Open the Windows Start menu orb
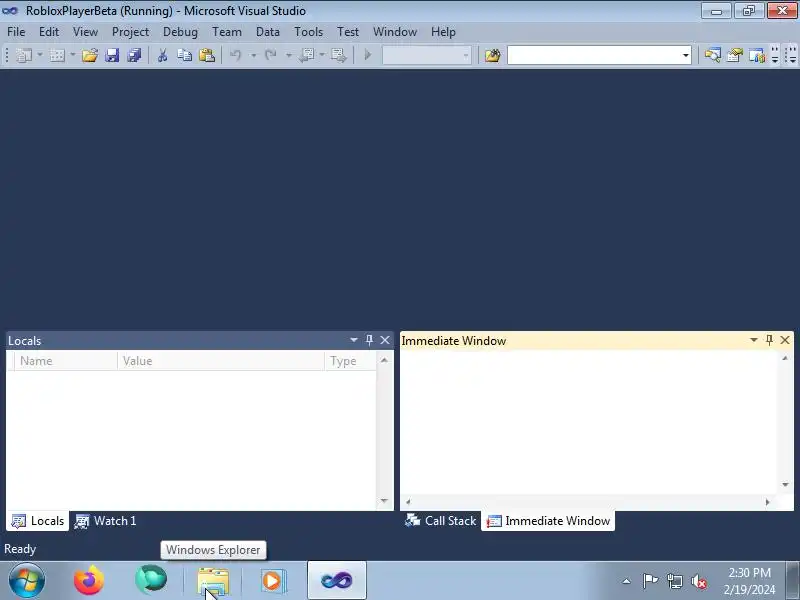 27,580
